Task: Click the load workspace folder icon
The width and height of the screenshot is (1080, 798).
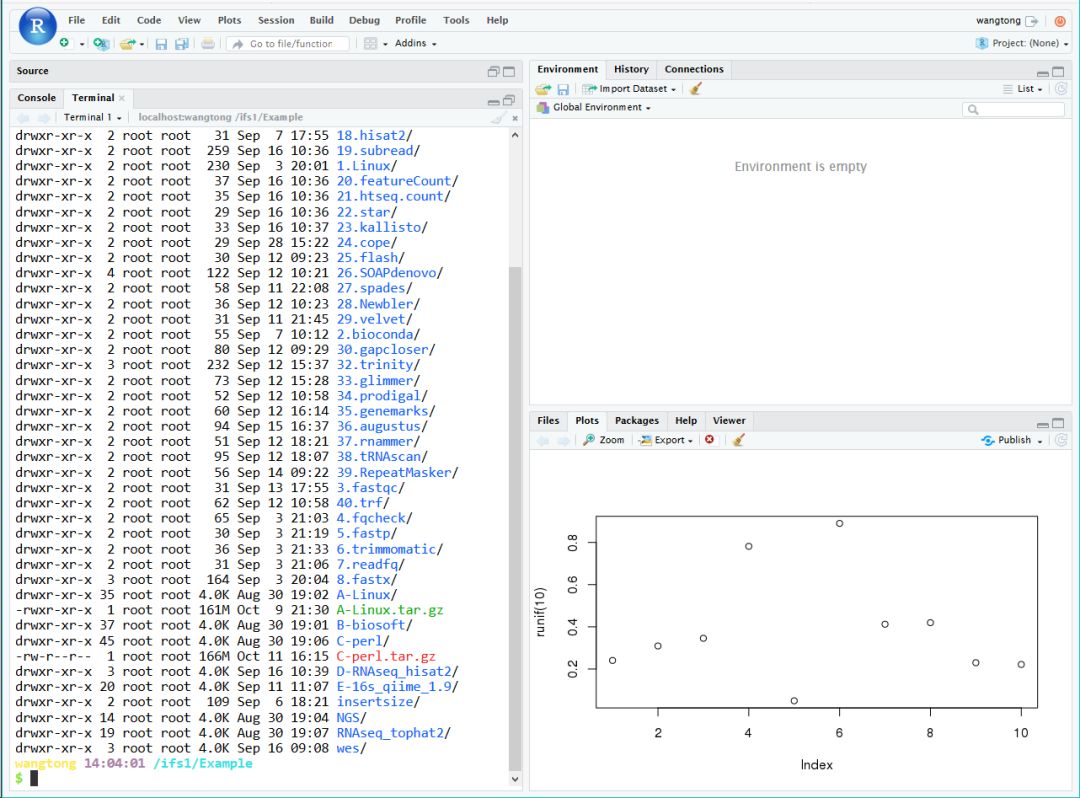Action: tap(543, 89)
